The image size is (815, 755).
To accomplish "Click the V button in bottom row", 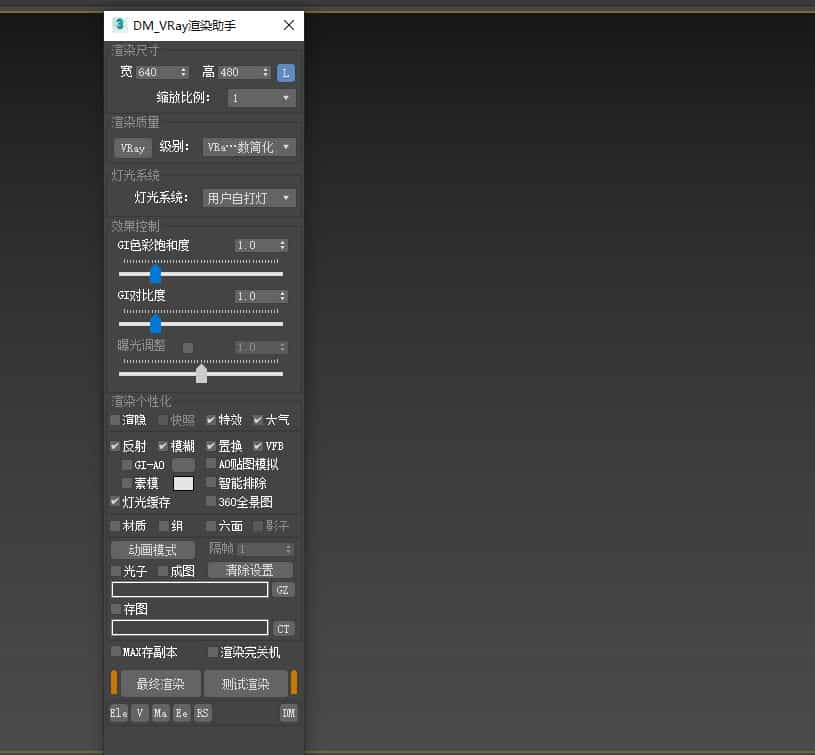I will pos(140,713).
